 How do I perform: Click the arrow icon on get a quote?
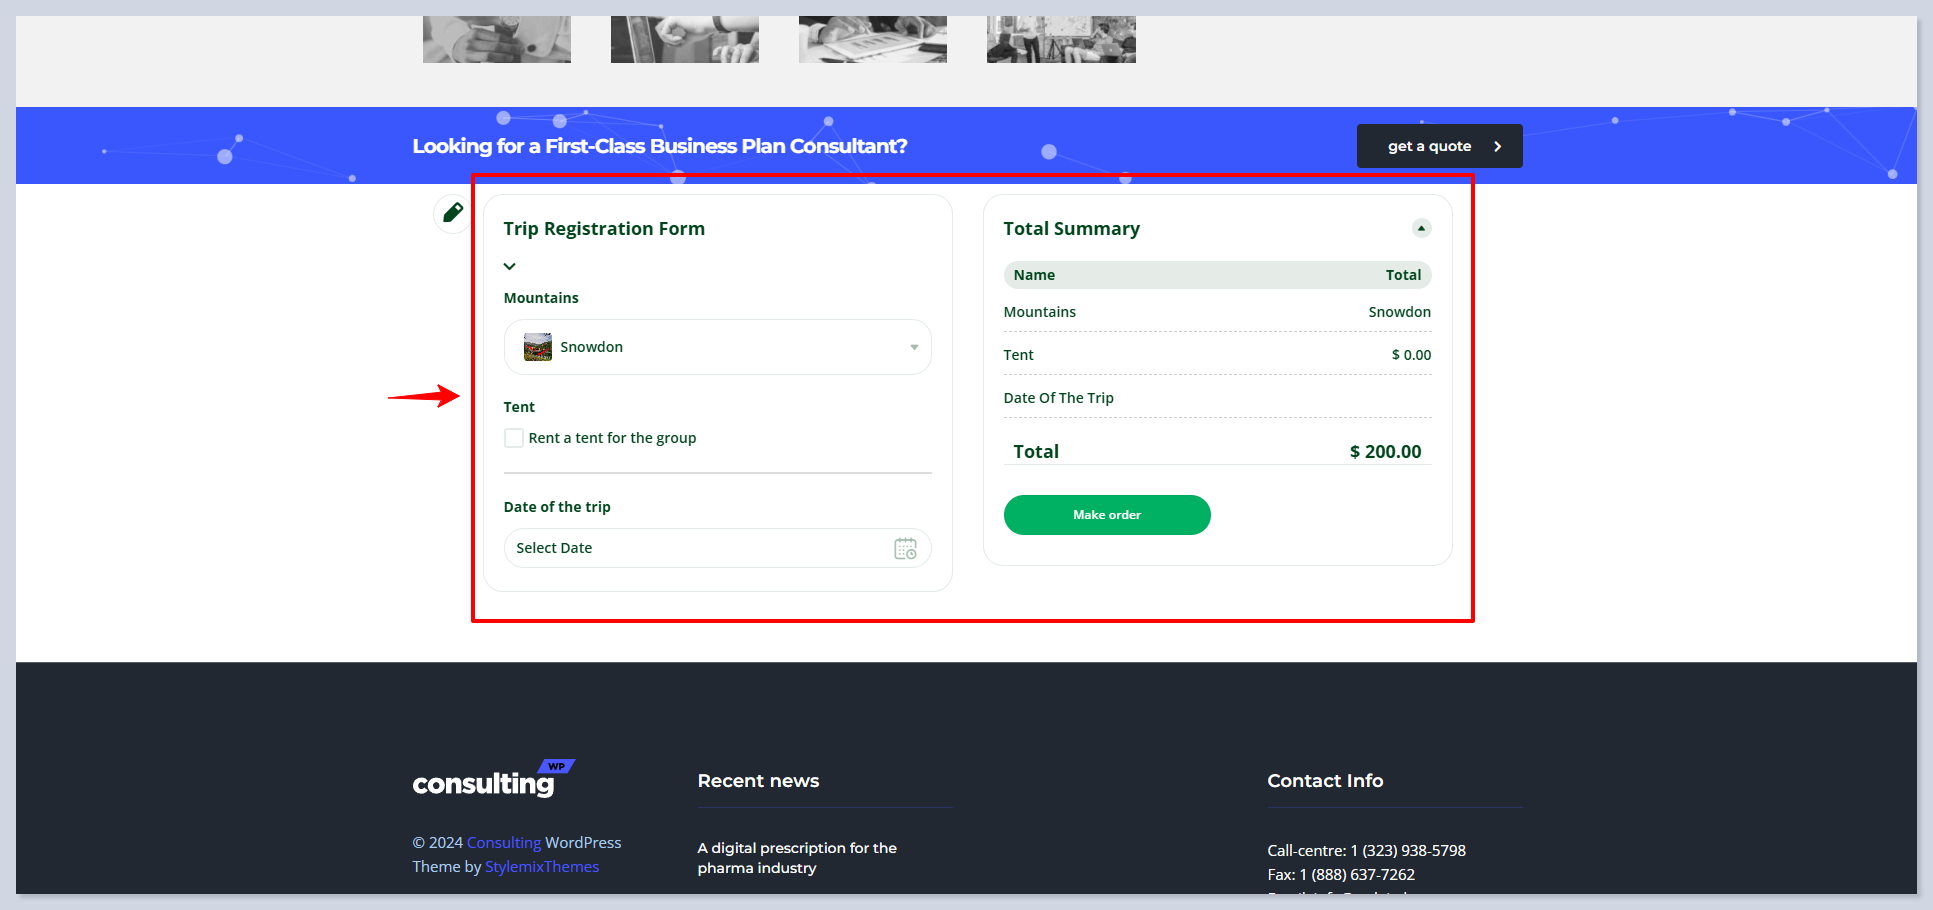coord(1497,146)
